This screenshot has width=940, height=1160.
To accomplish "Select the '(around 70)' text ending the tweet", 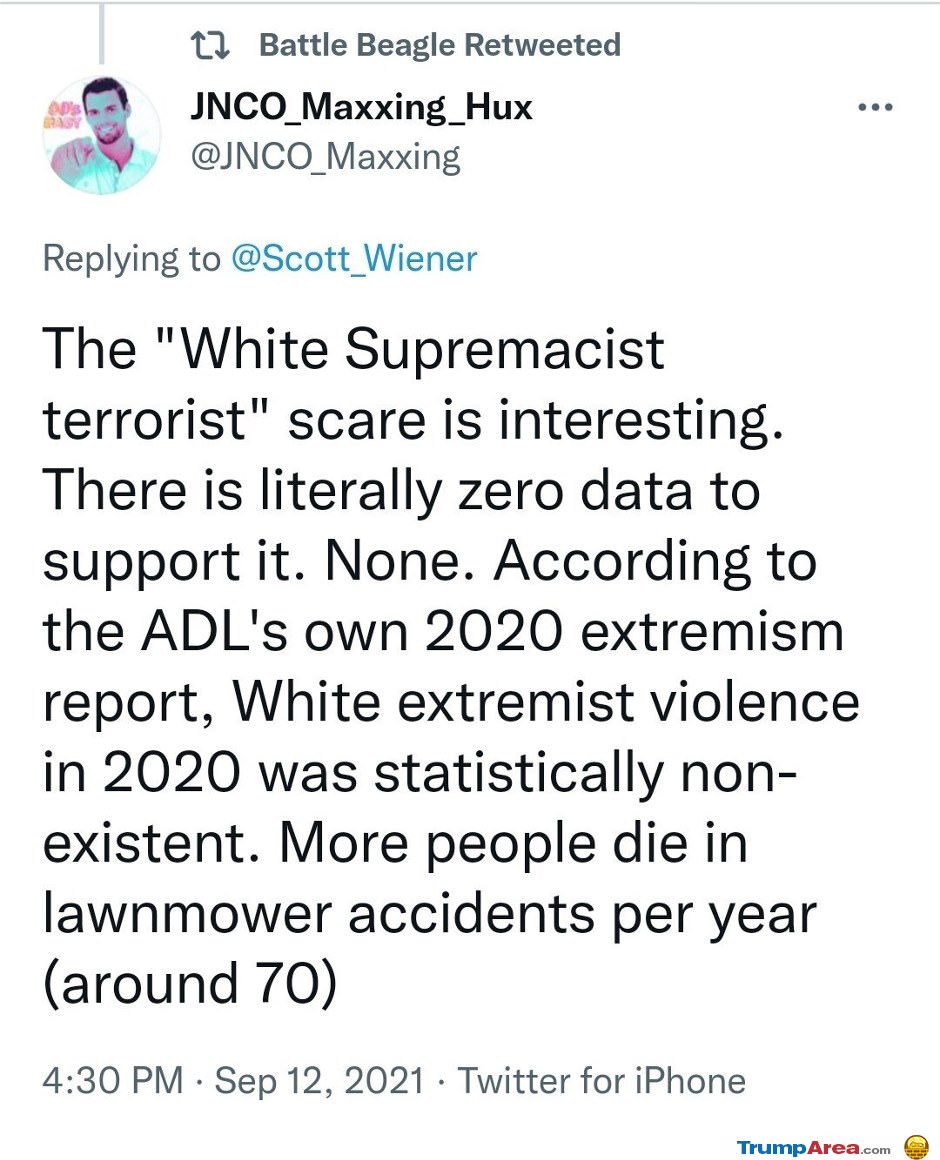I will tap(190, 984).
